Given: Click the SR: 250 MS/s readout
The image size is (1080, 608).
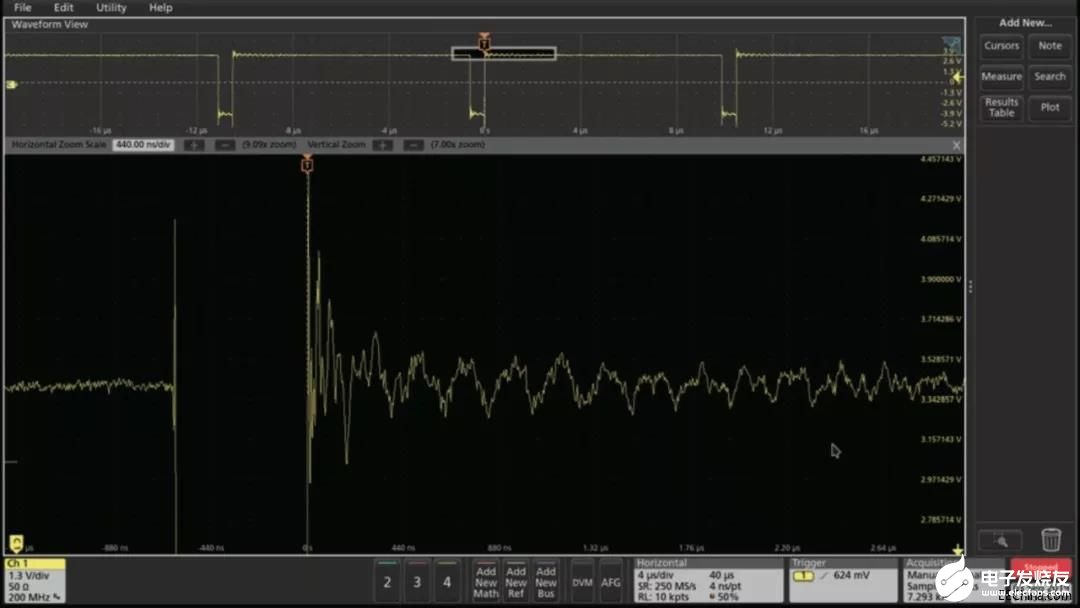Looking at the screenshot, I should coord(667,586).
